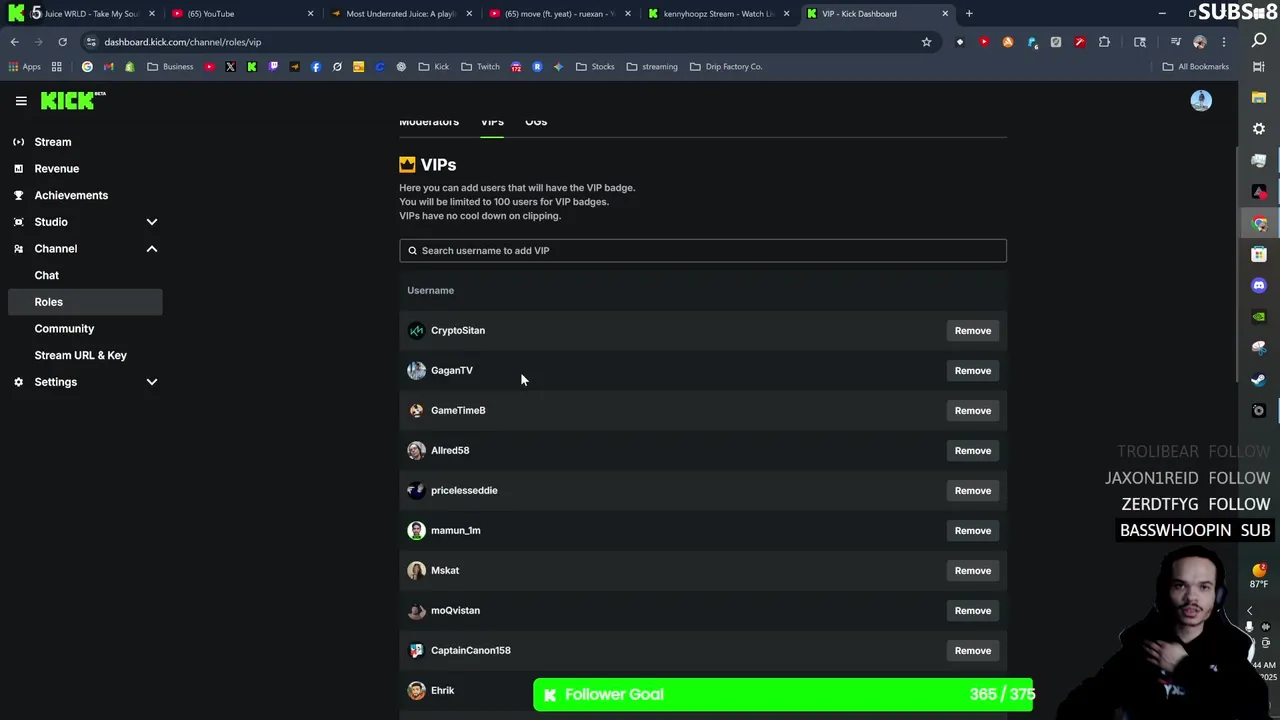1280x720 pixels.
Task: Open the Chrome three-dot menu
Action: coord(1223,42)
